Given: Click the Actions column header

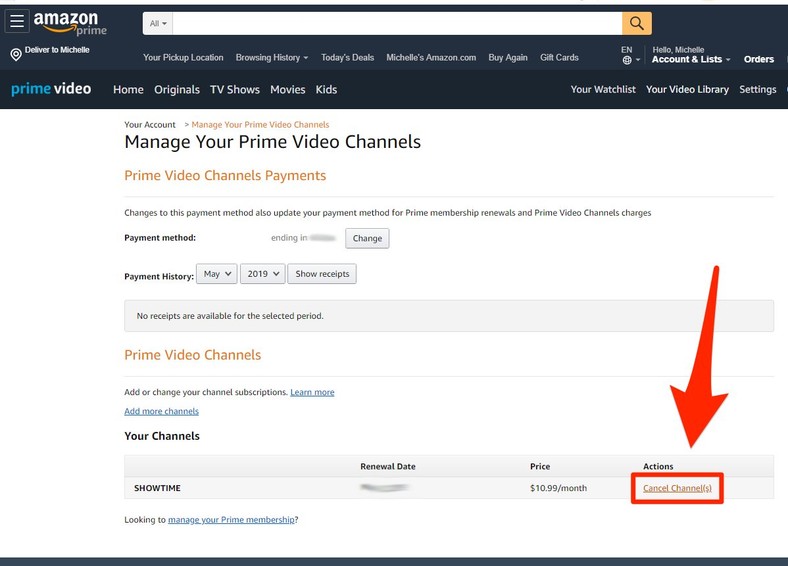Looking at the screenshot, I should [658, 466].
